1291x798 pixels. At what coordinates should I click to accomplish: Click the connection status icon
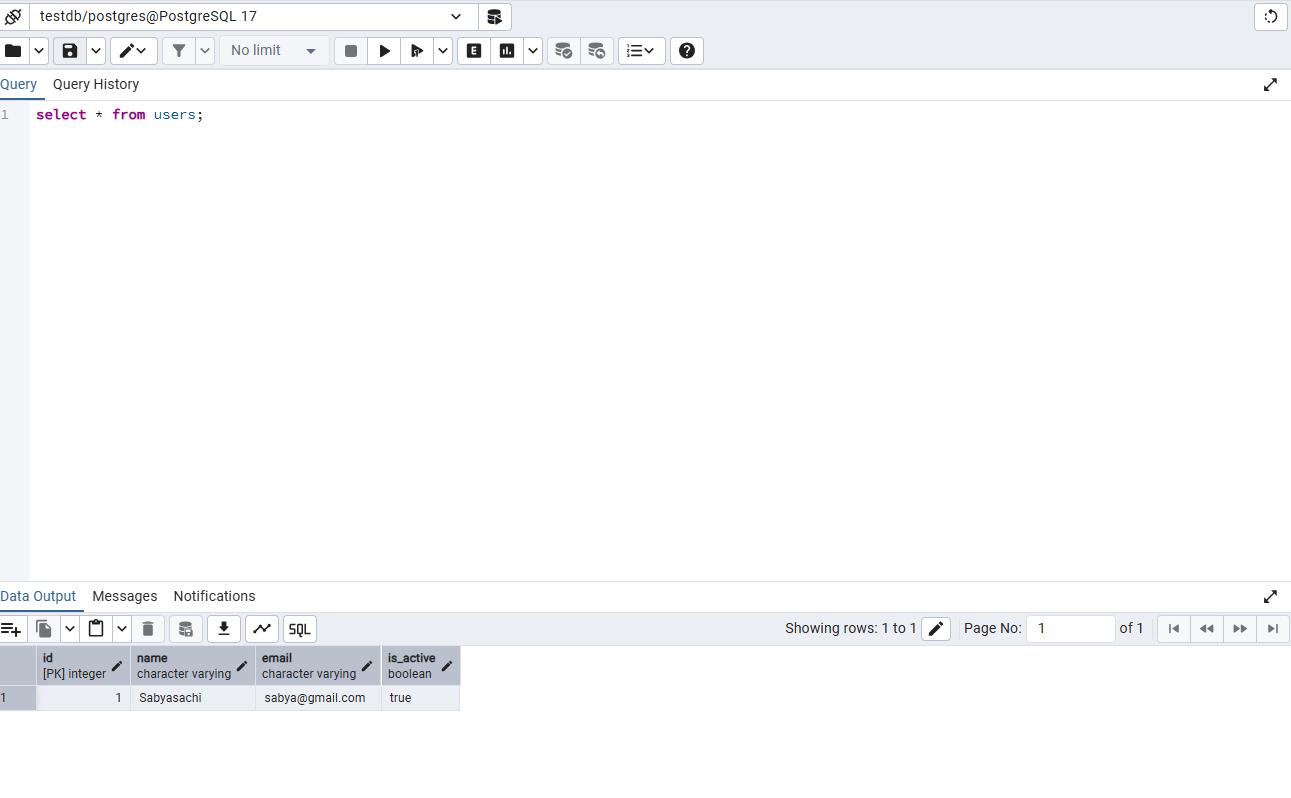coord(13,16)
